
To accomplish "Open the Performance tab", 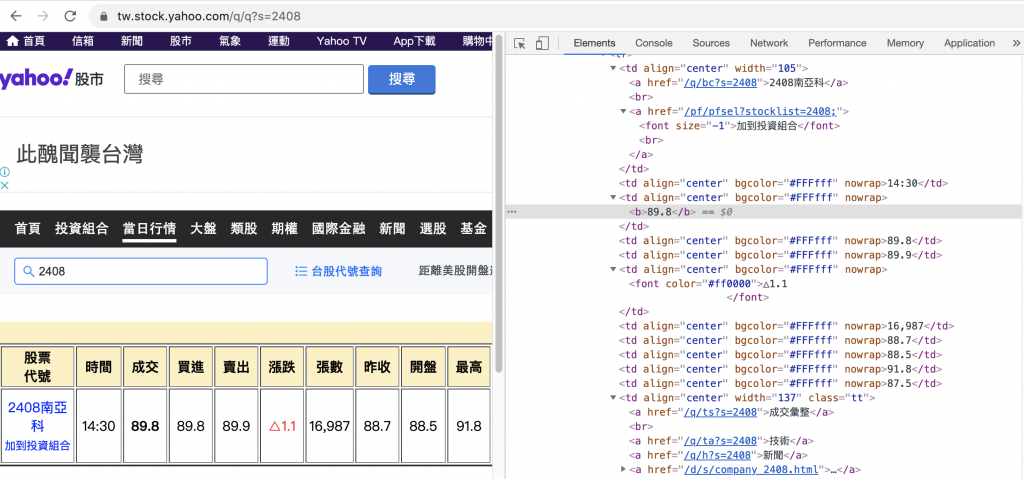I will (x=837, y=43).
